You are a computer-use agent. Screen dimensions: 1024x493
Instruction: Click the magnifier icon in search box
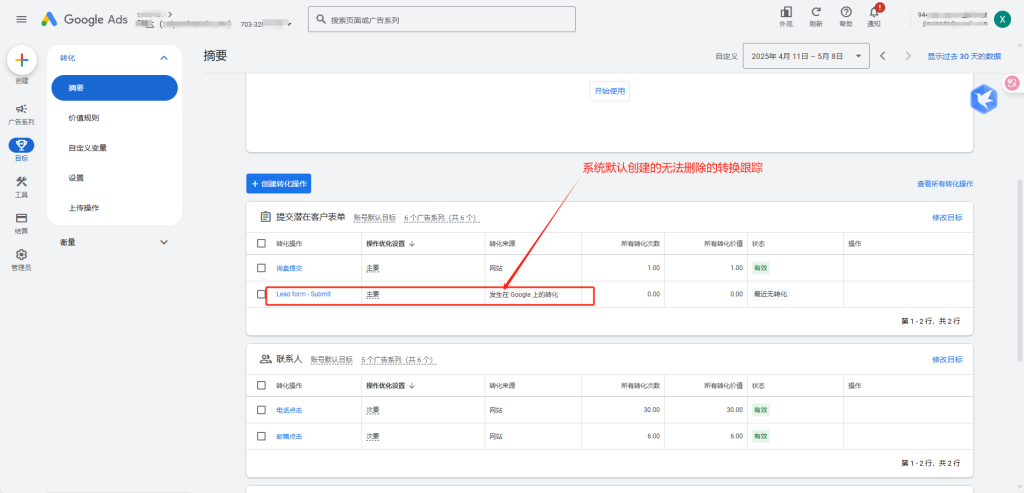pyautogui.click(x=321, y=20)
